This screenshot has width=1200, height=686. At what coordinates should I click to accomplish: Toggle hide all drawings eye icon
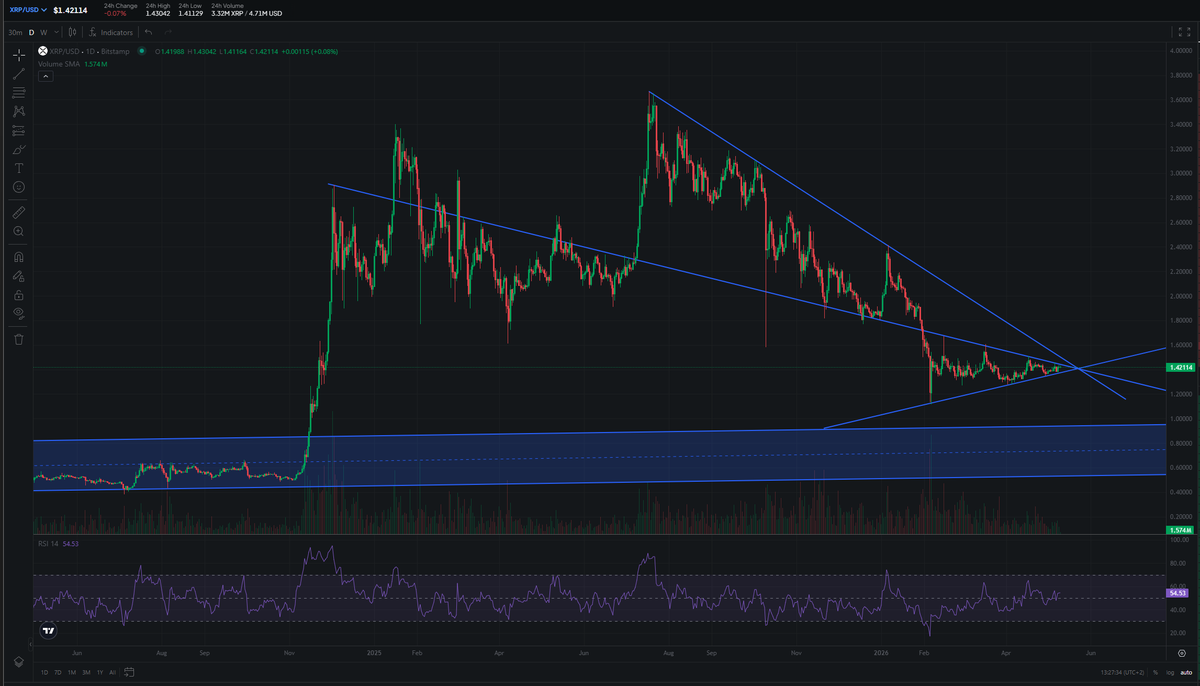point(19,314)
